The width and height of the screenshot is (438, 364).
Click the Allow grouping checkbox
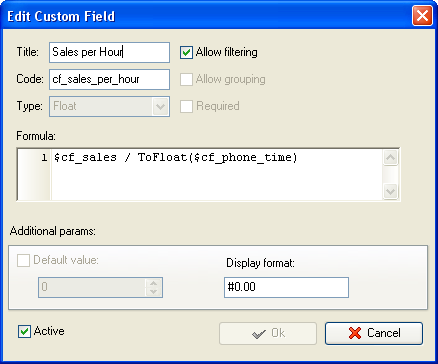(186, 80)
